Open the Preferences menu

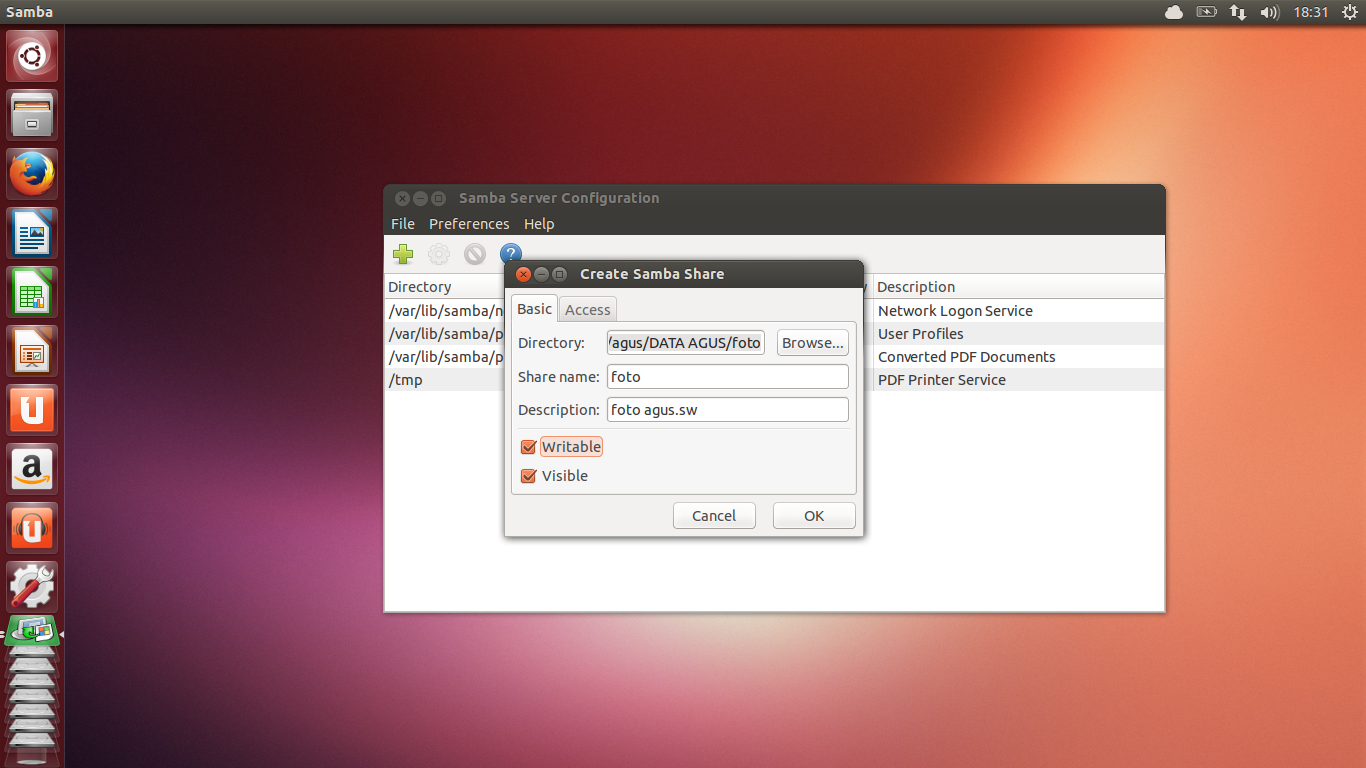click(469, 224)
